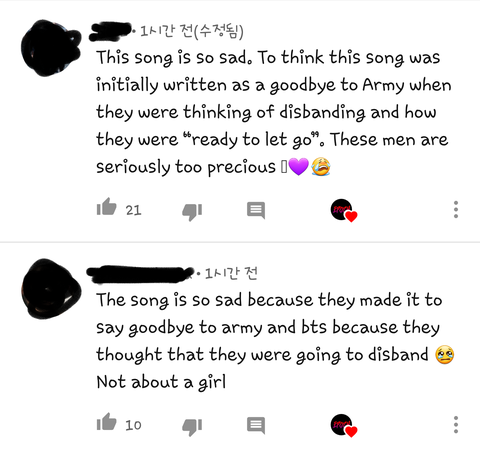The width and height of the screenshot is (480, 456).
Task: Open replies on the first comment
Action: pyautogui.click(x=256, y=210)
